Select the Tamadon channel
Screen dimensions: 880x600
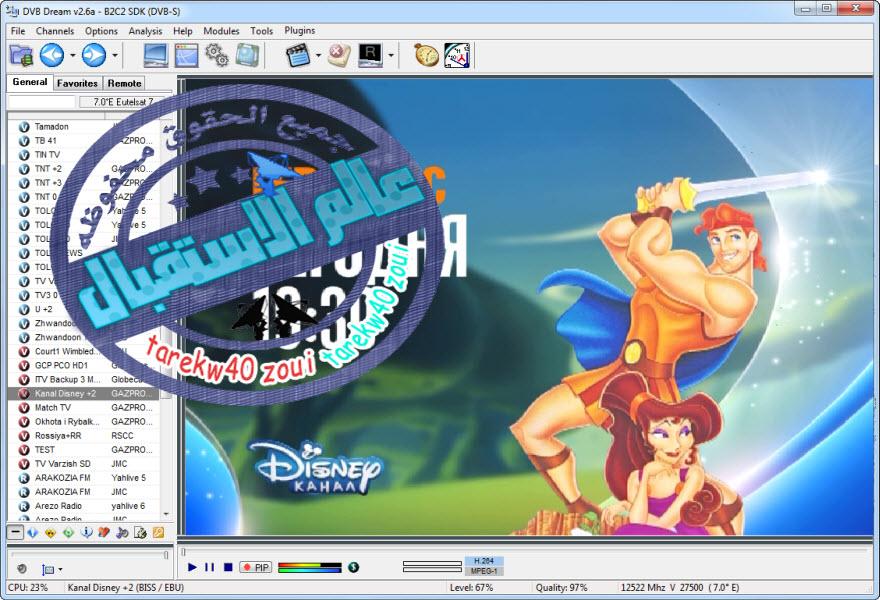[84, 127]
